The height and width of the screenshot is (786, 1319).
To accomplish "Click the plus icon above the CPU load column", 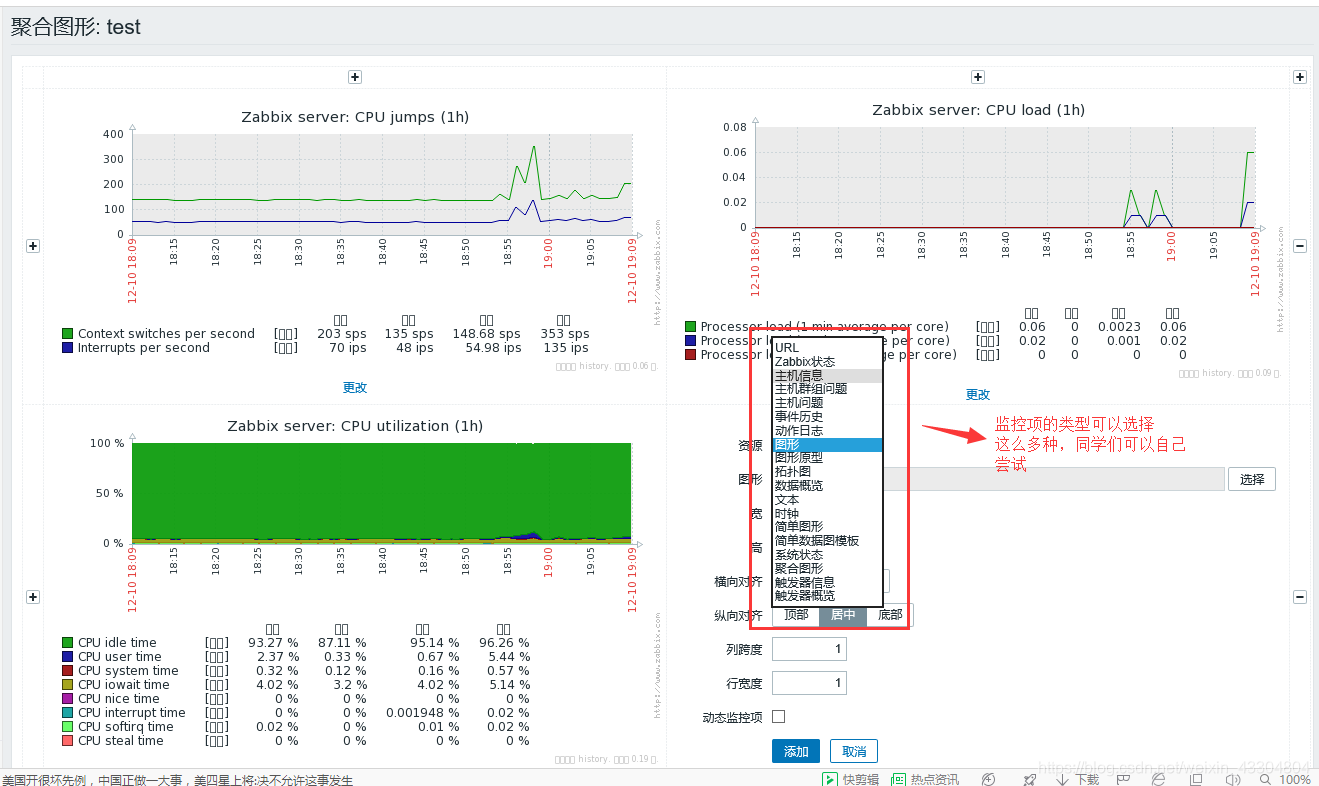I will [978, 77].
